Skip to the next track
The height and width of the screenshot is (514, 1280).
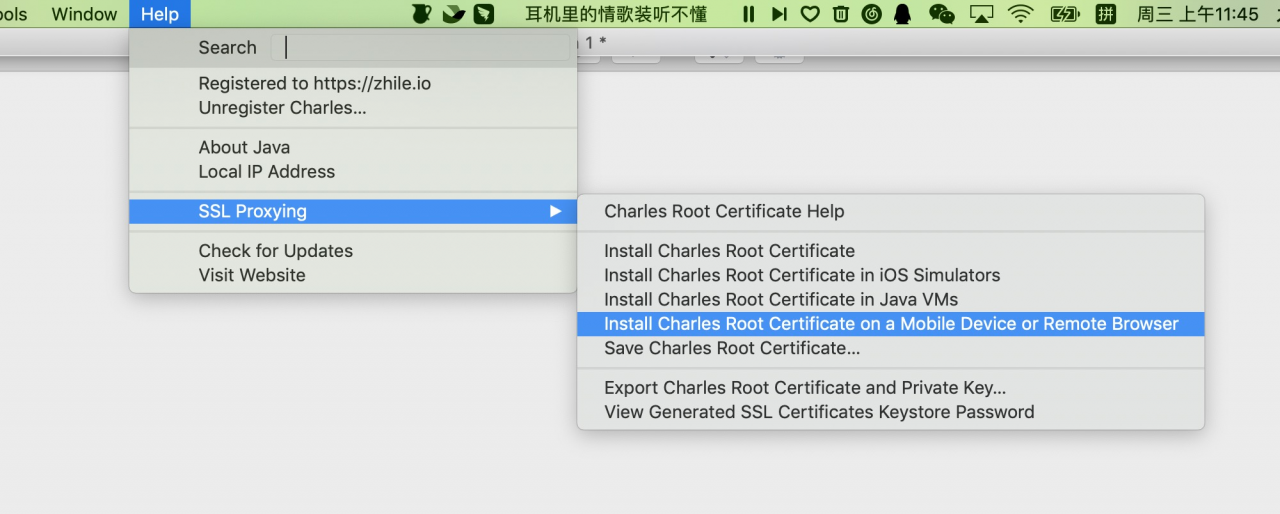pos(779,14)
